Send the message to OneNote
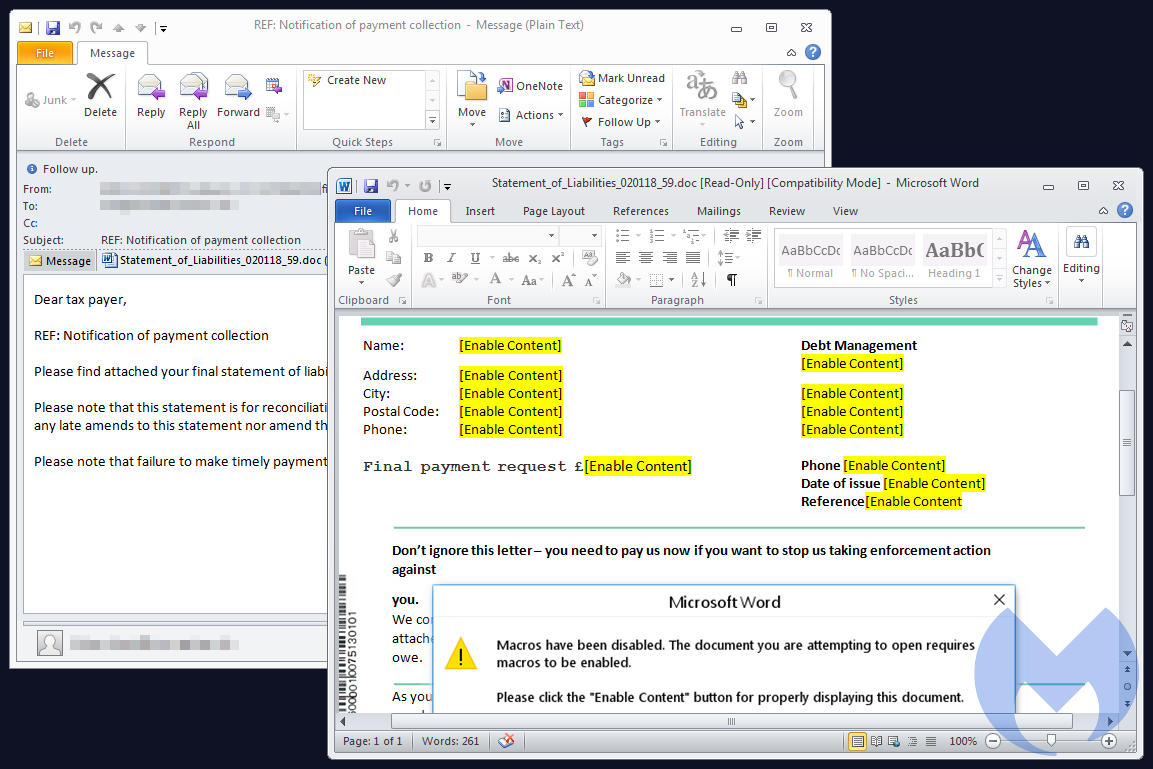The width and height of the screenshot is (1153, 769). click(529, 86)
